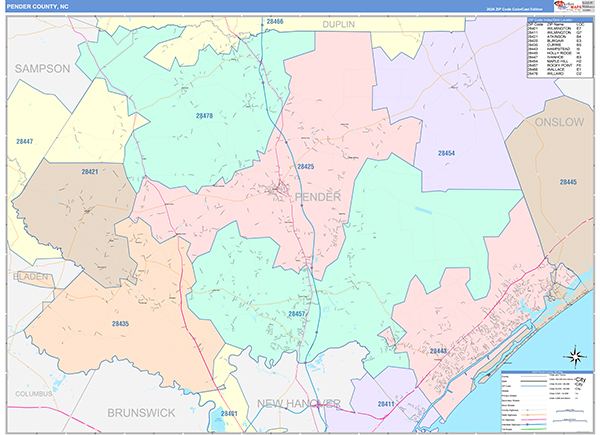Click the PENDER county label

[x=318, y=197]
